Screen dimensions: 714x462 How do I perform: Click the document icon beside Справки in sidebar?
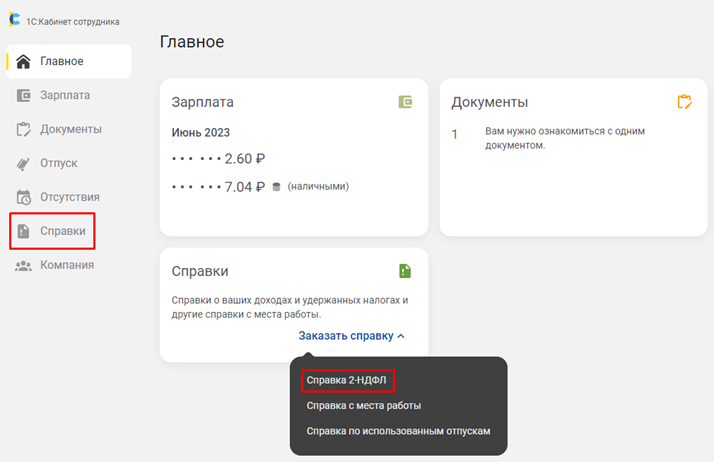pos(24,231)
